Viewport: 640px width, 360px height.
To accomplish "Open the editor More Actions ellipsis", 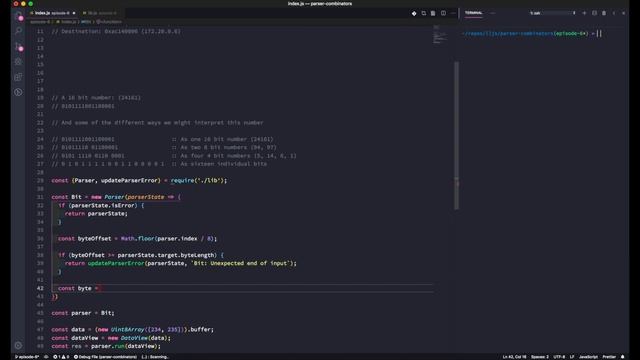I will 453,13.
